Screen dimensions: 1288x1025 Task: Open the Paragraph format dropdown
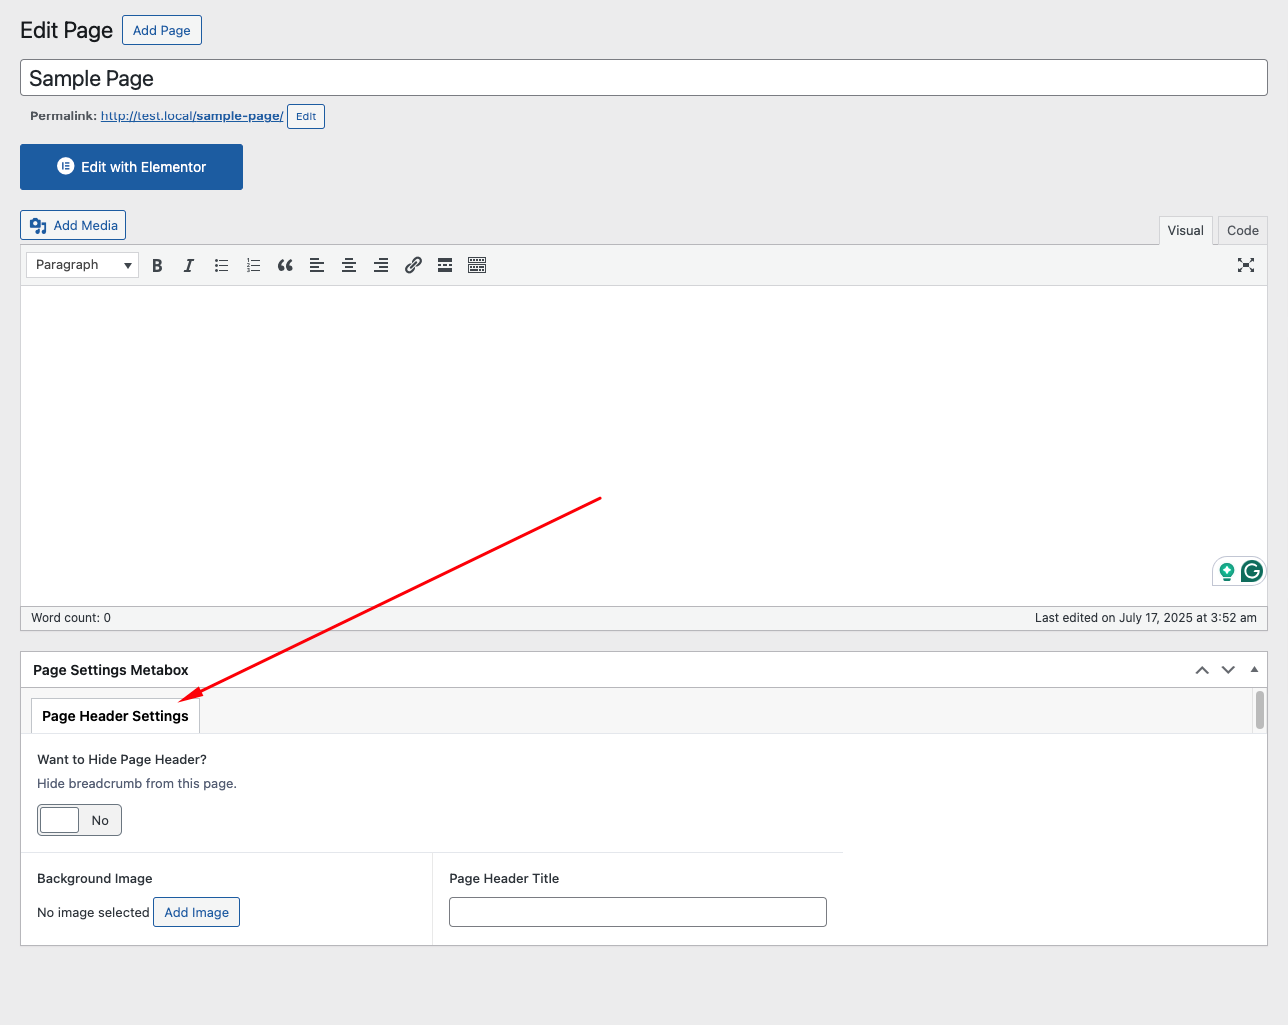tap(83, 265)
